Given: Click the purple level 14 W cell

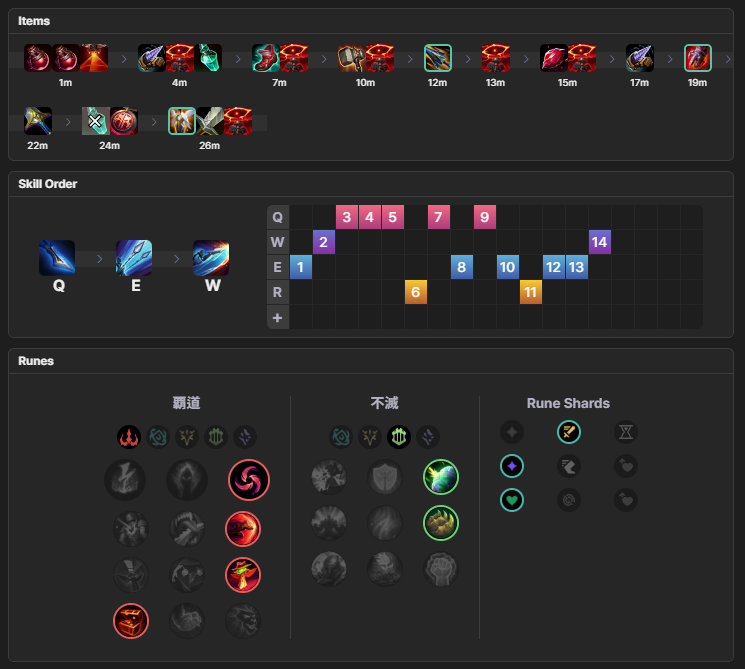Looking at the screenshot, I should pos(600,242).
